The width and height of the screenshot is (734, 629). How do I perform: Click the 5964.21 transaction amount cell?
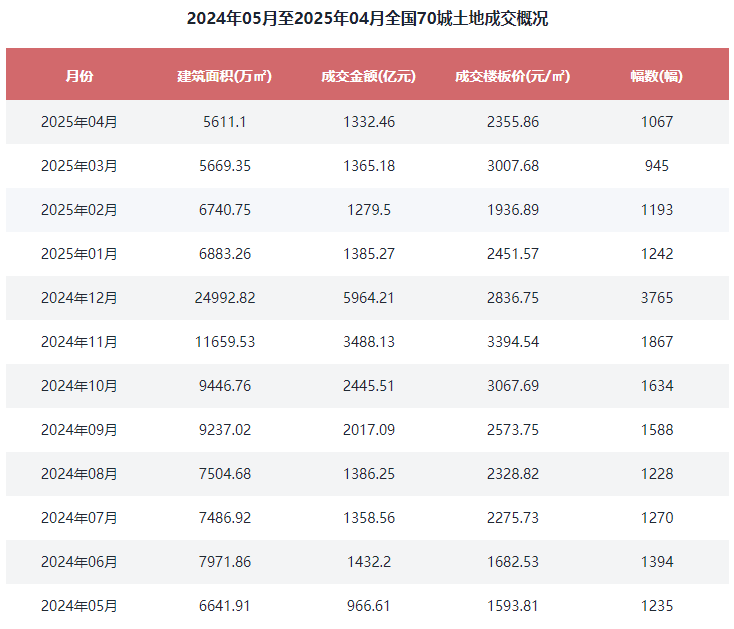[368, 298]
